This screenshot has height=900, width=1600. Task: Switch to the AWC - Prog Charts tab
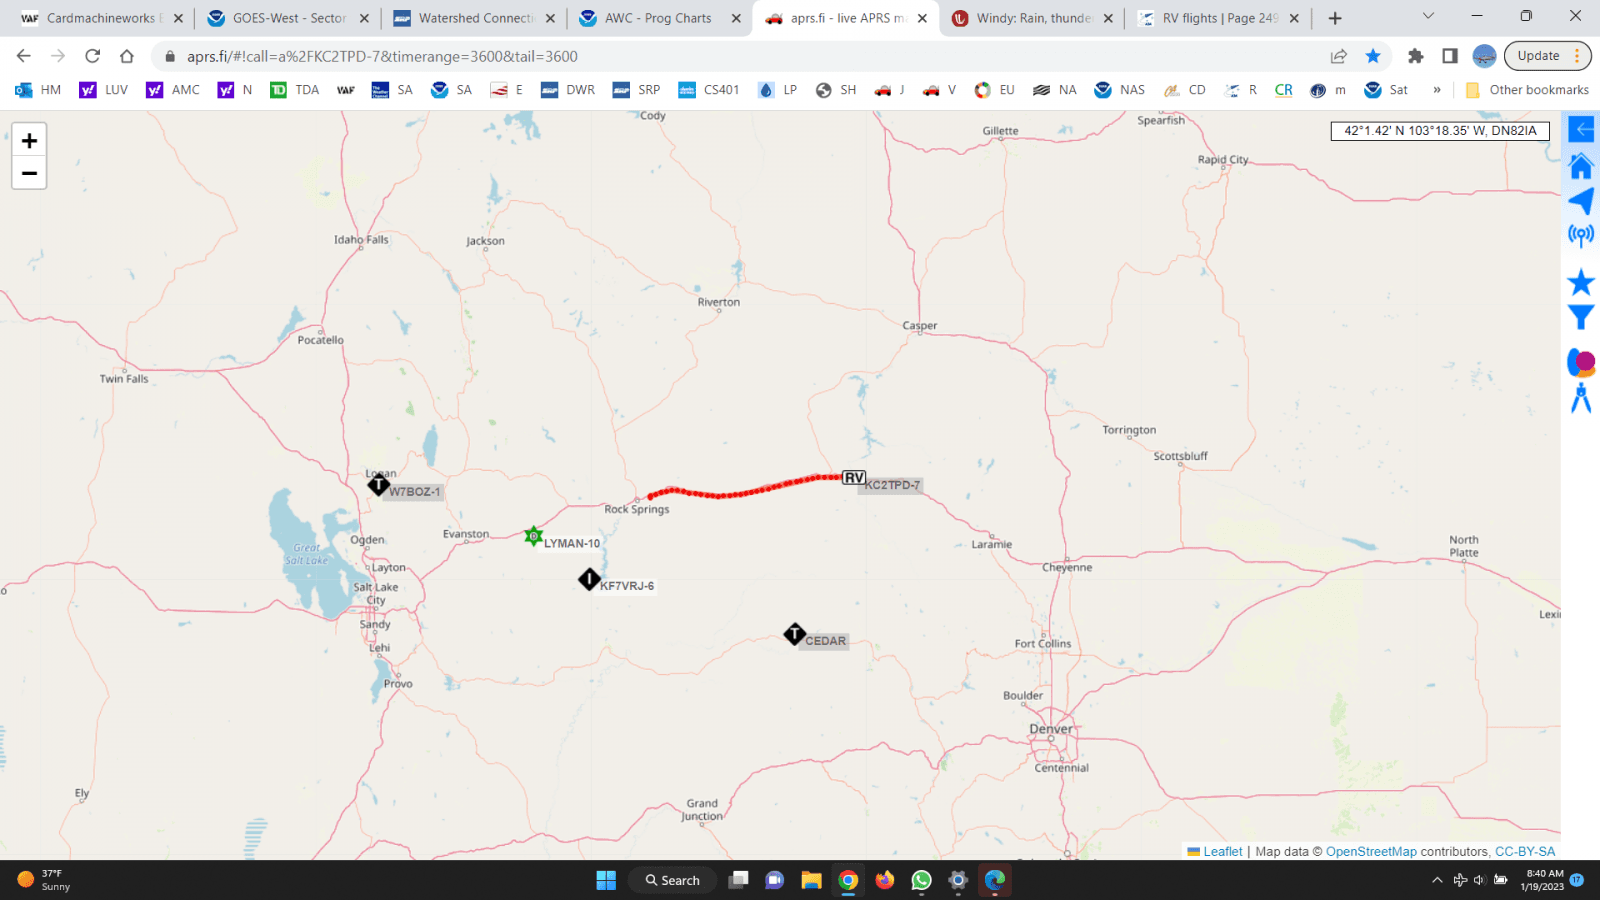[657, 18]
